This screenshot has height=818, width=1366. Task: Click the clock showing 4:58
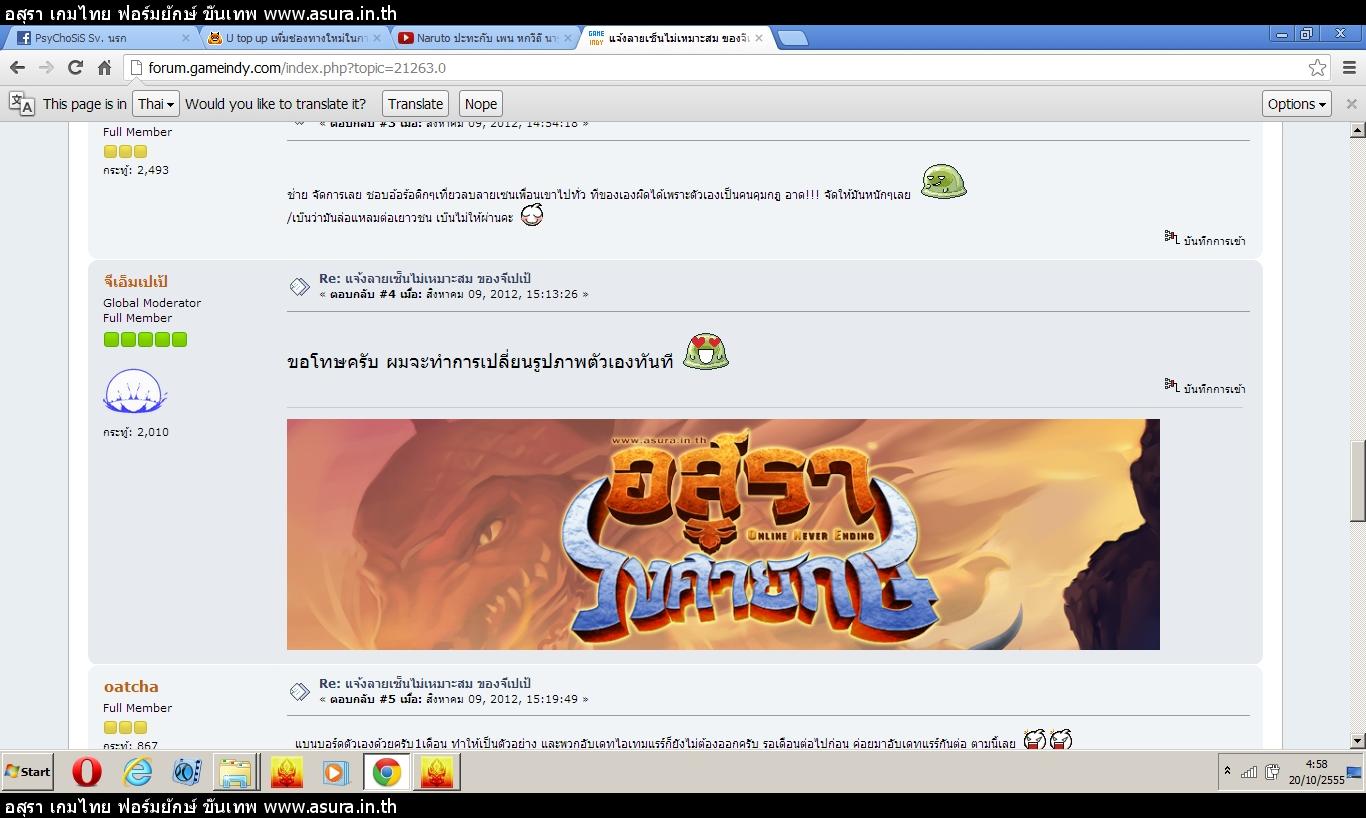tap(1317, 764)
